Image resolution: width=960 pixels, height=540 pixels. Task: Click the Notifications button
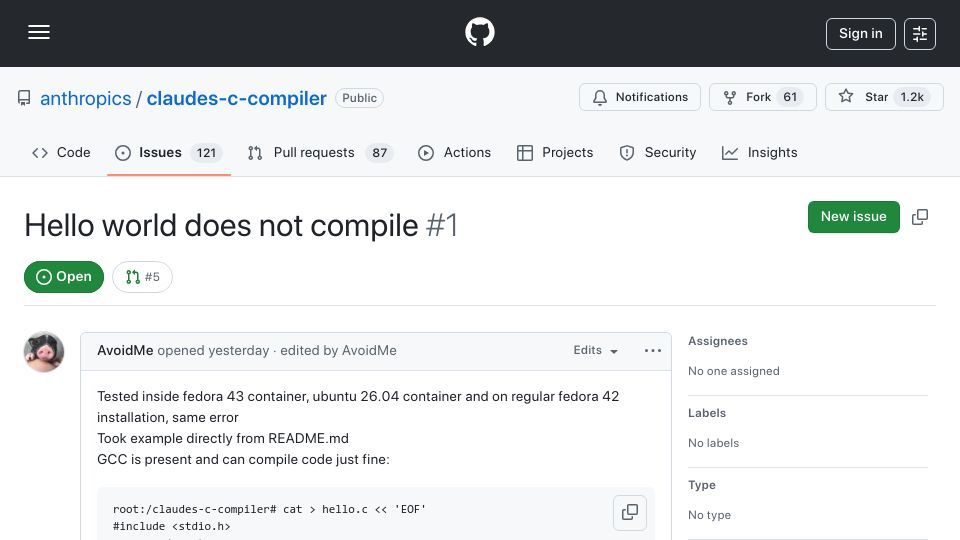coord(640,97)
